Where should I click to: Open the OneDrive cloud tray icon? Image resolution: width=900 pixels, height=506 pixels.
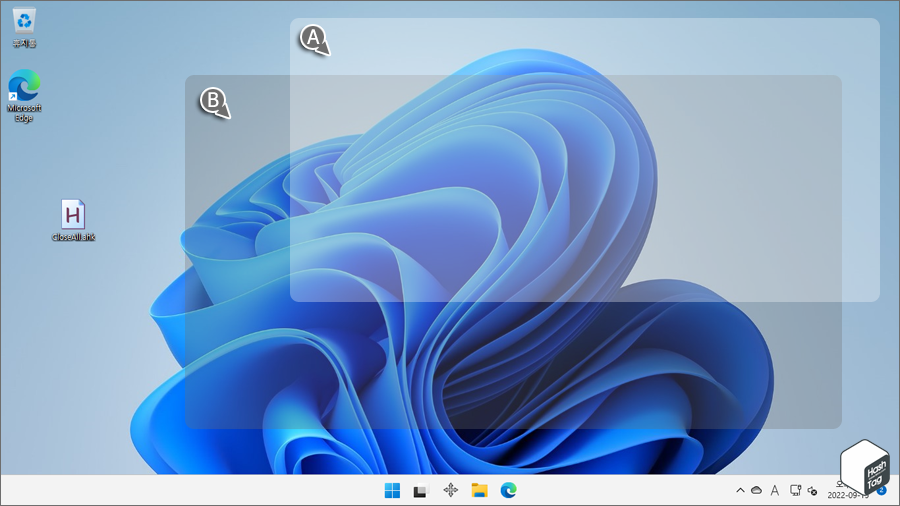(757, 491)
